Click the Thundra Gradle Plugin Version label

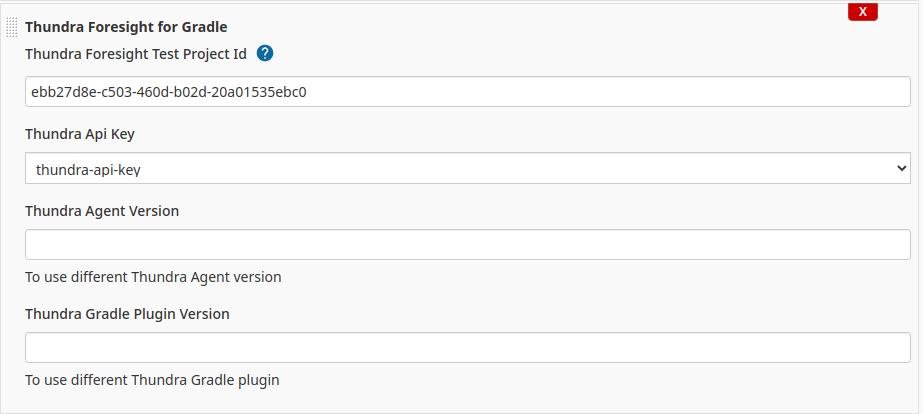(127, 314)
